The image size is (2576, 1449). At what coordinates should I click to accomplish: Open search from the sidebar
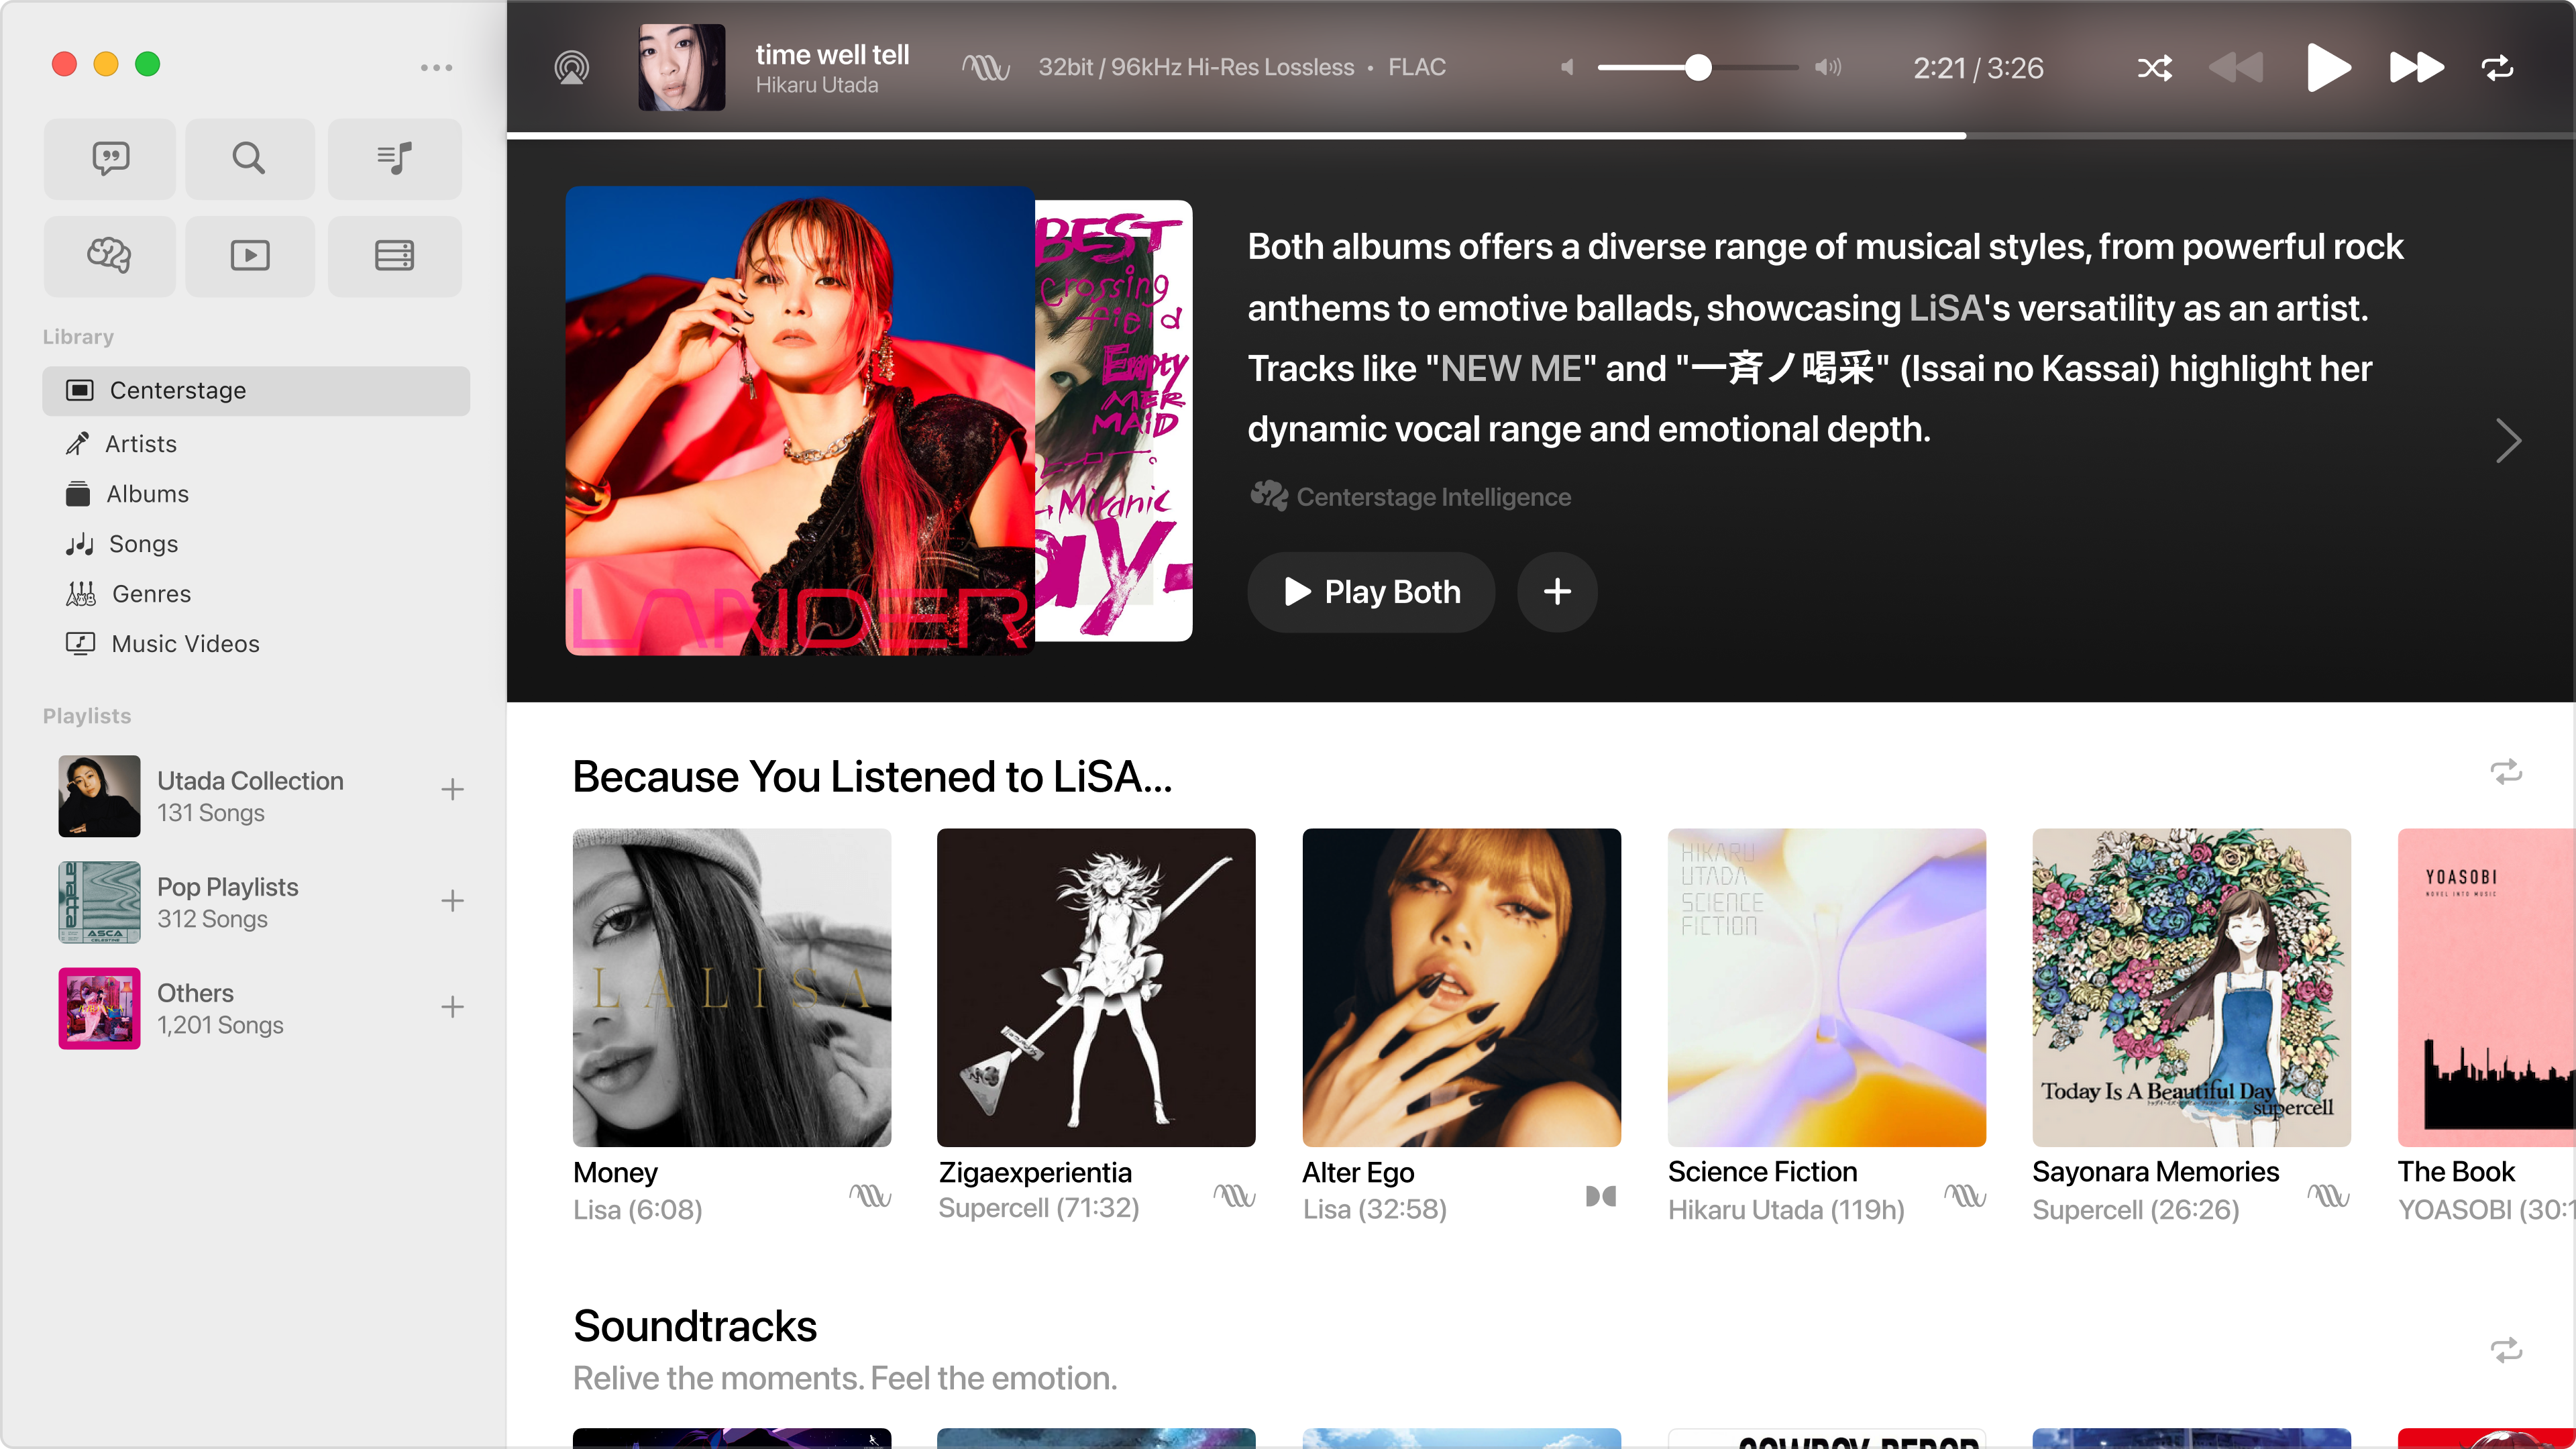coord(249,158)
